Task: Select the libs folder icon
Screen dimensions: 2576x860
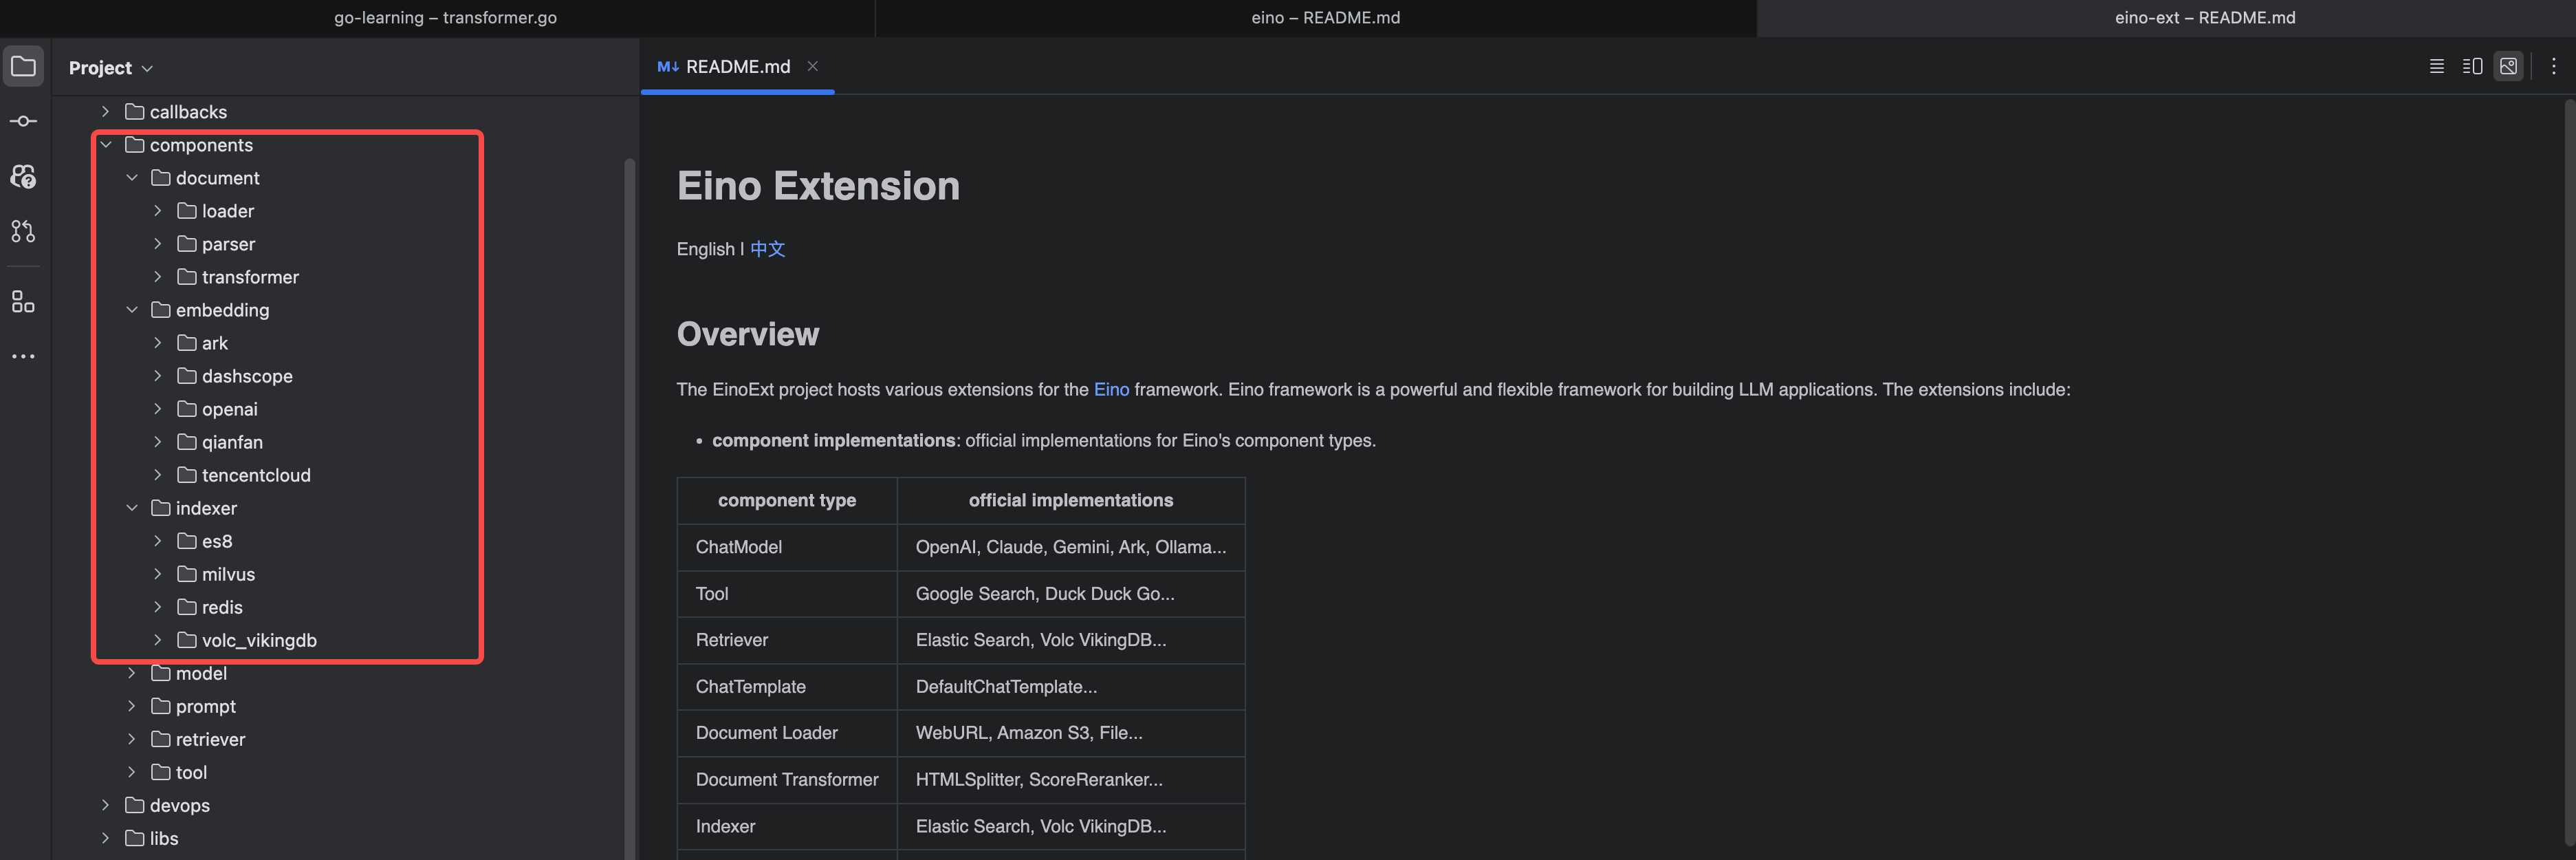Action: tap(135, 838)
